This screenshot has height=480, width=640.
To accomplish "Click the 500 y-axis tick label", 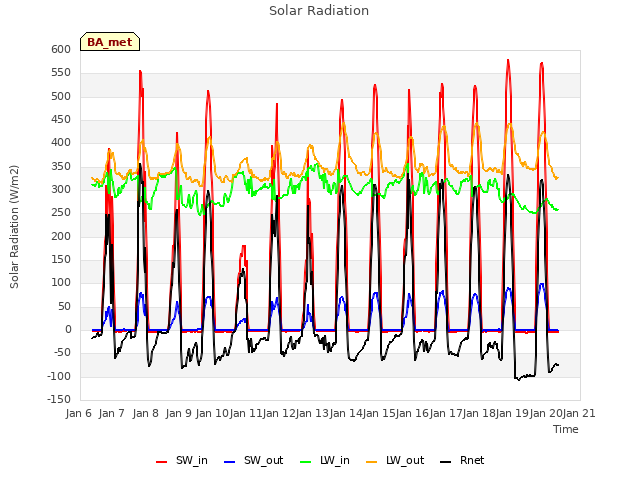I will tap(61, 96).
